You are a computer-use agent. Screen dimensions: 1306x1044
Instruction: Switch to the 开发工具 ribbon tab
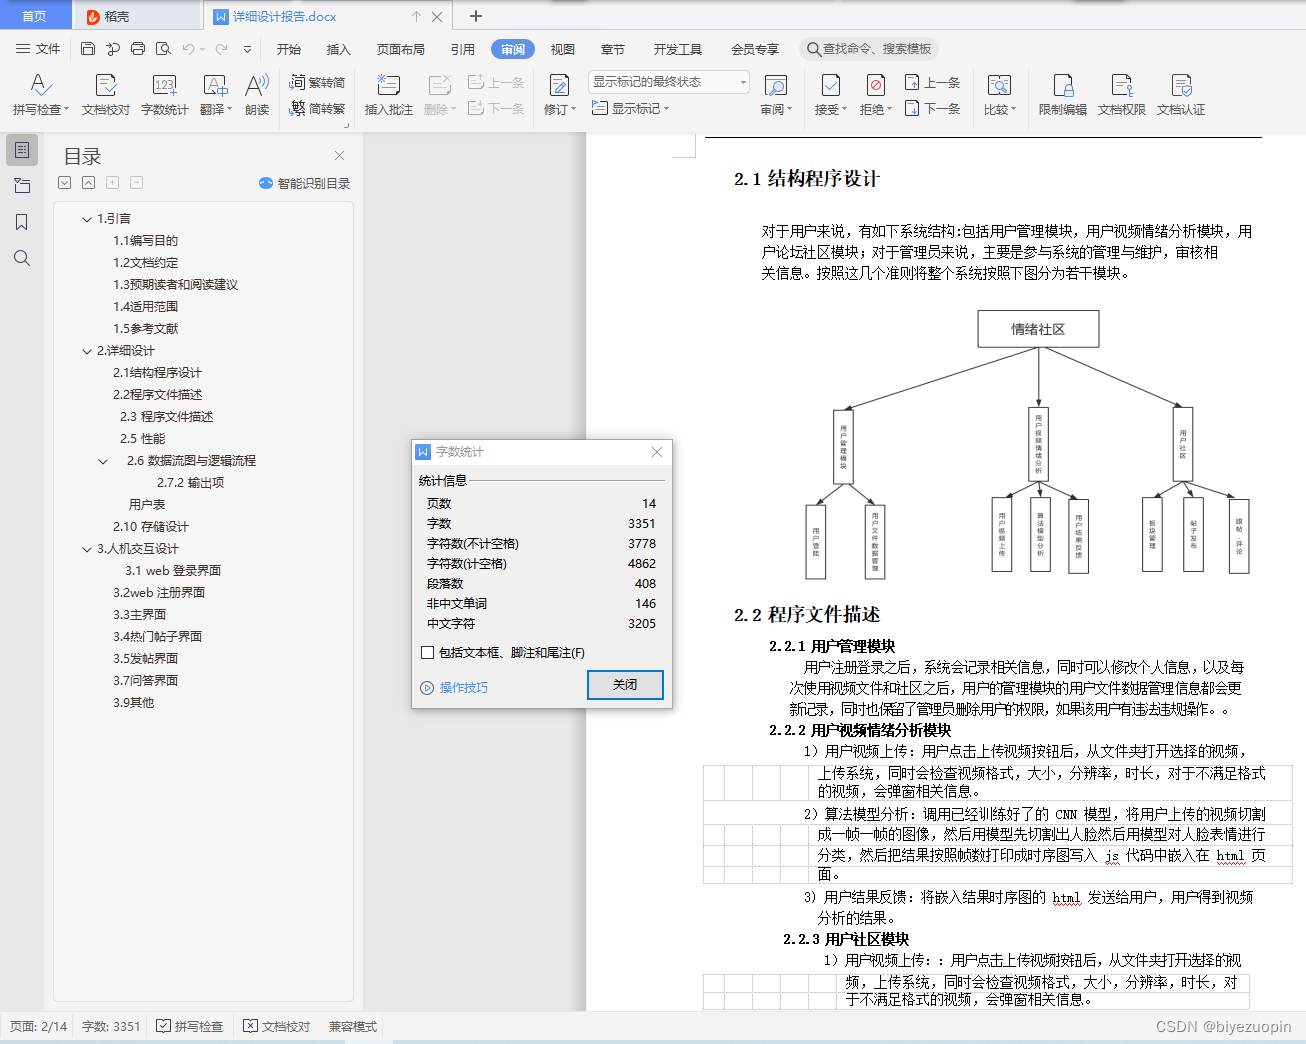(678, 49)
